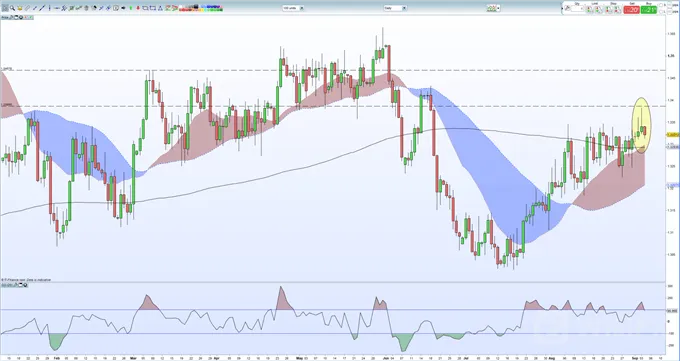680x361 pixels.
Task: Collapse the order panel using its left arrow
Action: [x=562, y=8]
